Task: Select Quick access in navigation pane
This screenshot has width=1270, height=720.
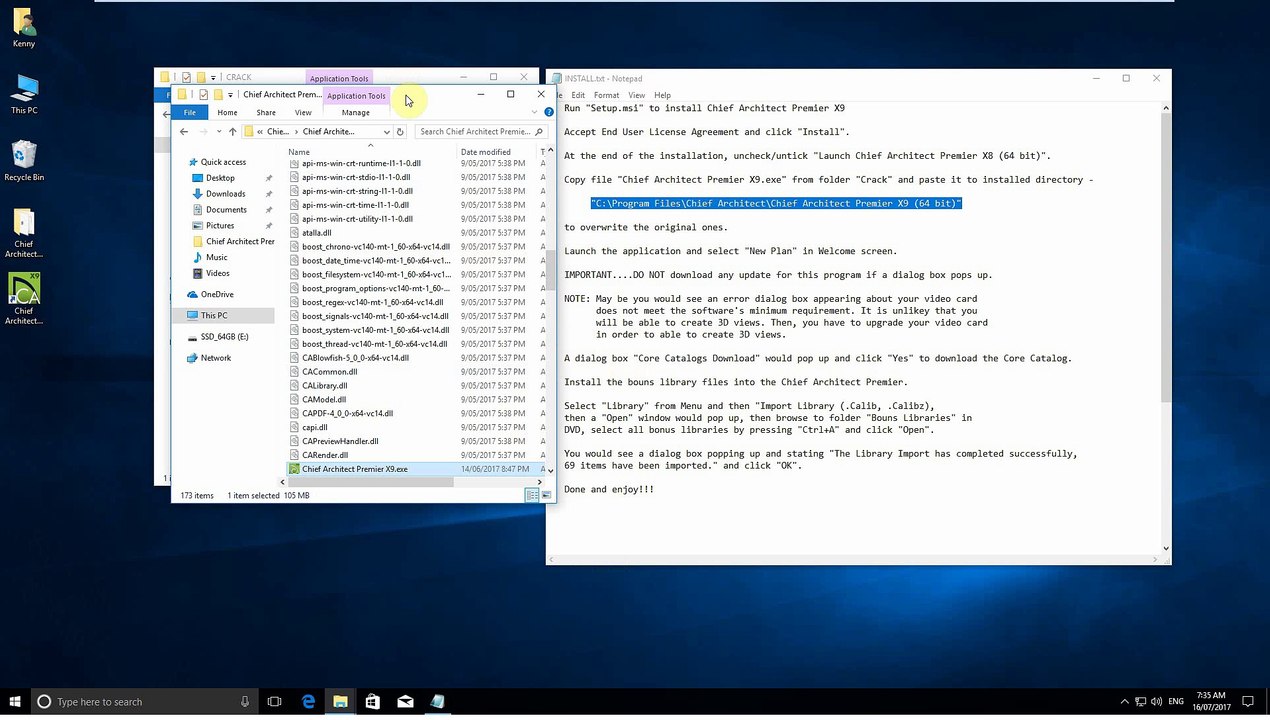Action: coord(223,162)
